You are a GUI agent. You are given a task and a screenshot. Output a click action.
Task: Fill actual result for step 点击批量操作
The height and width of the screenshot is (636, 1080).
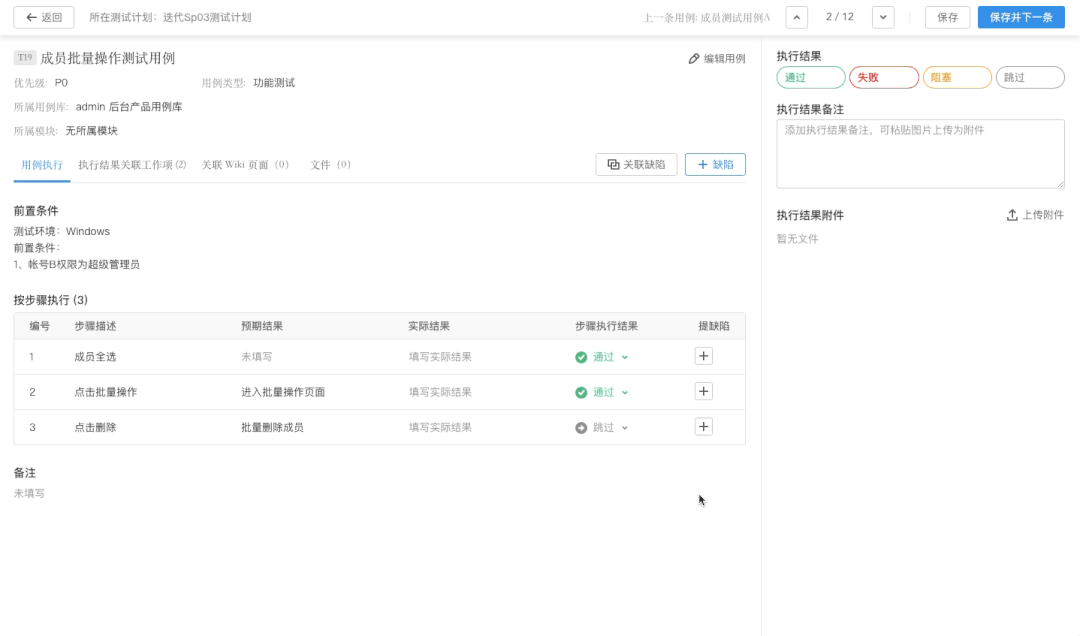click(x=440, y=392)
